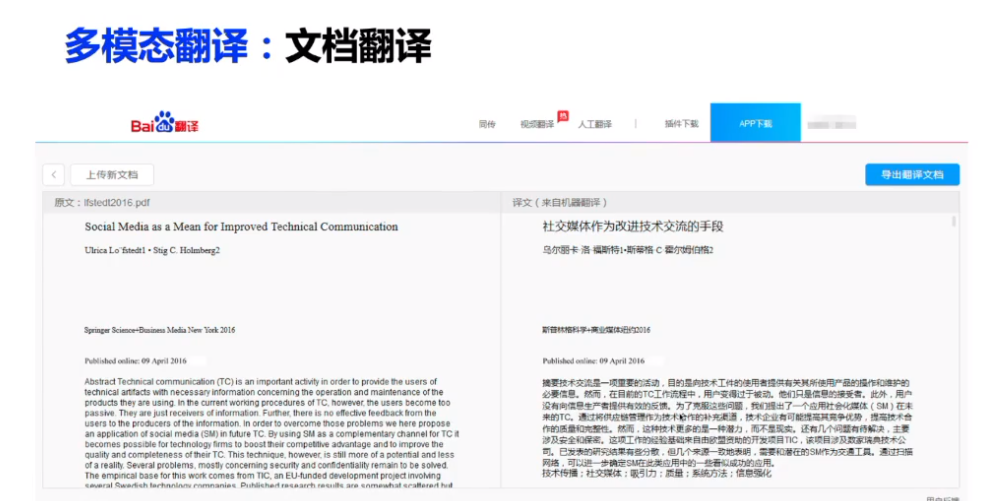Open the 同传 menu item
This screenshot has height=501, width=993.
coord(487,124)
